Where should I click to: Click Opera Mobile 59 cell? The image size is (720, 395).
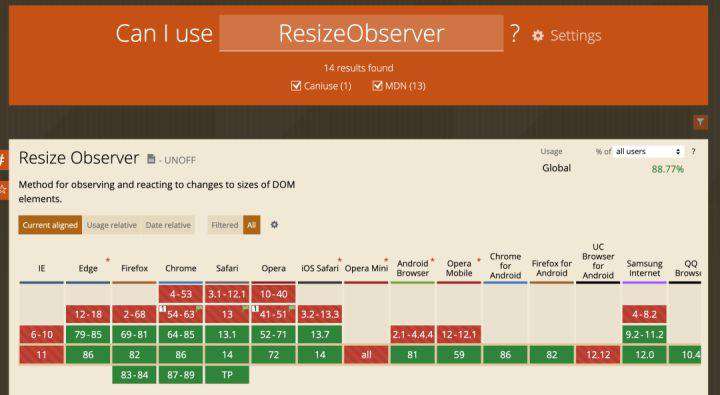(459, 355)
